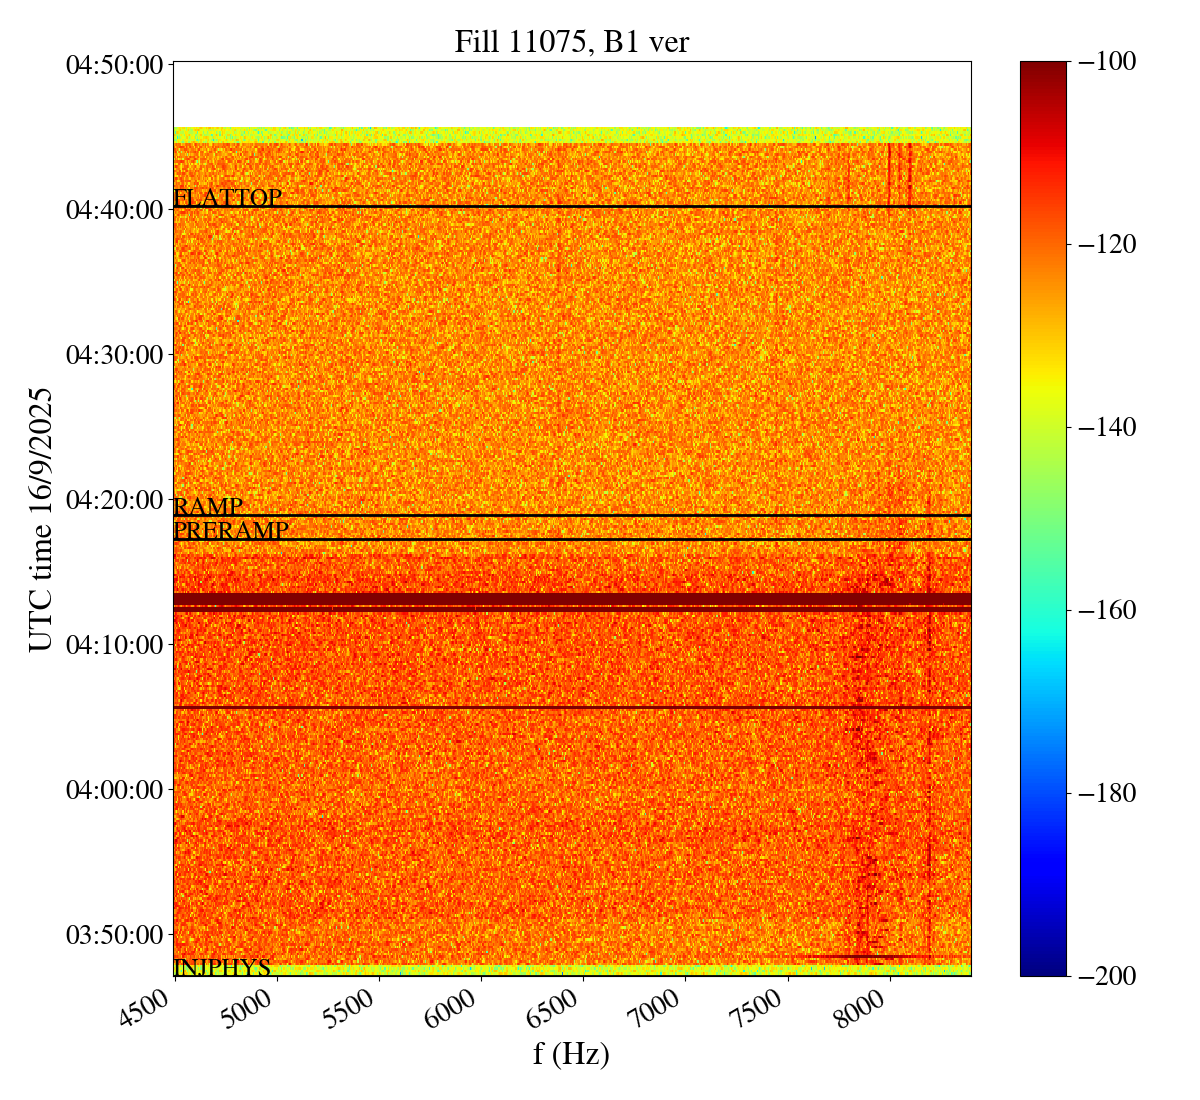Image resolution: width=1200 pixels, height=1100 pixels.
Task: Click the plot title 'Fill 11075, B1 ver'
Action: coord(571,42)
